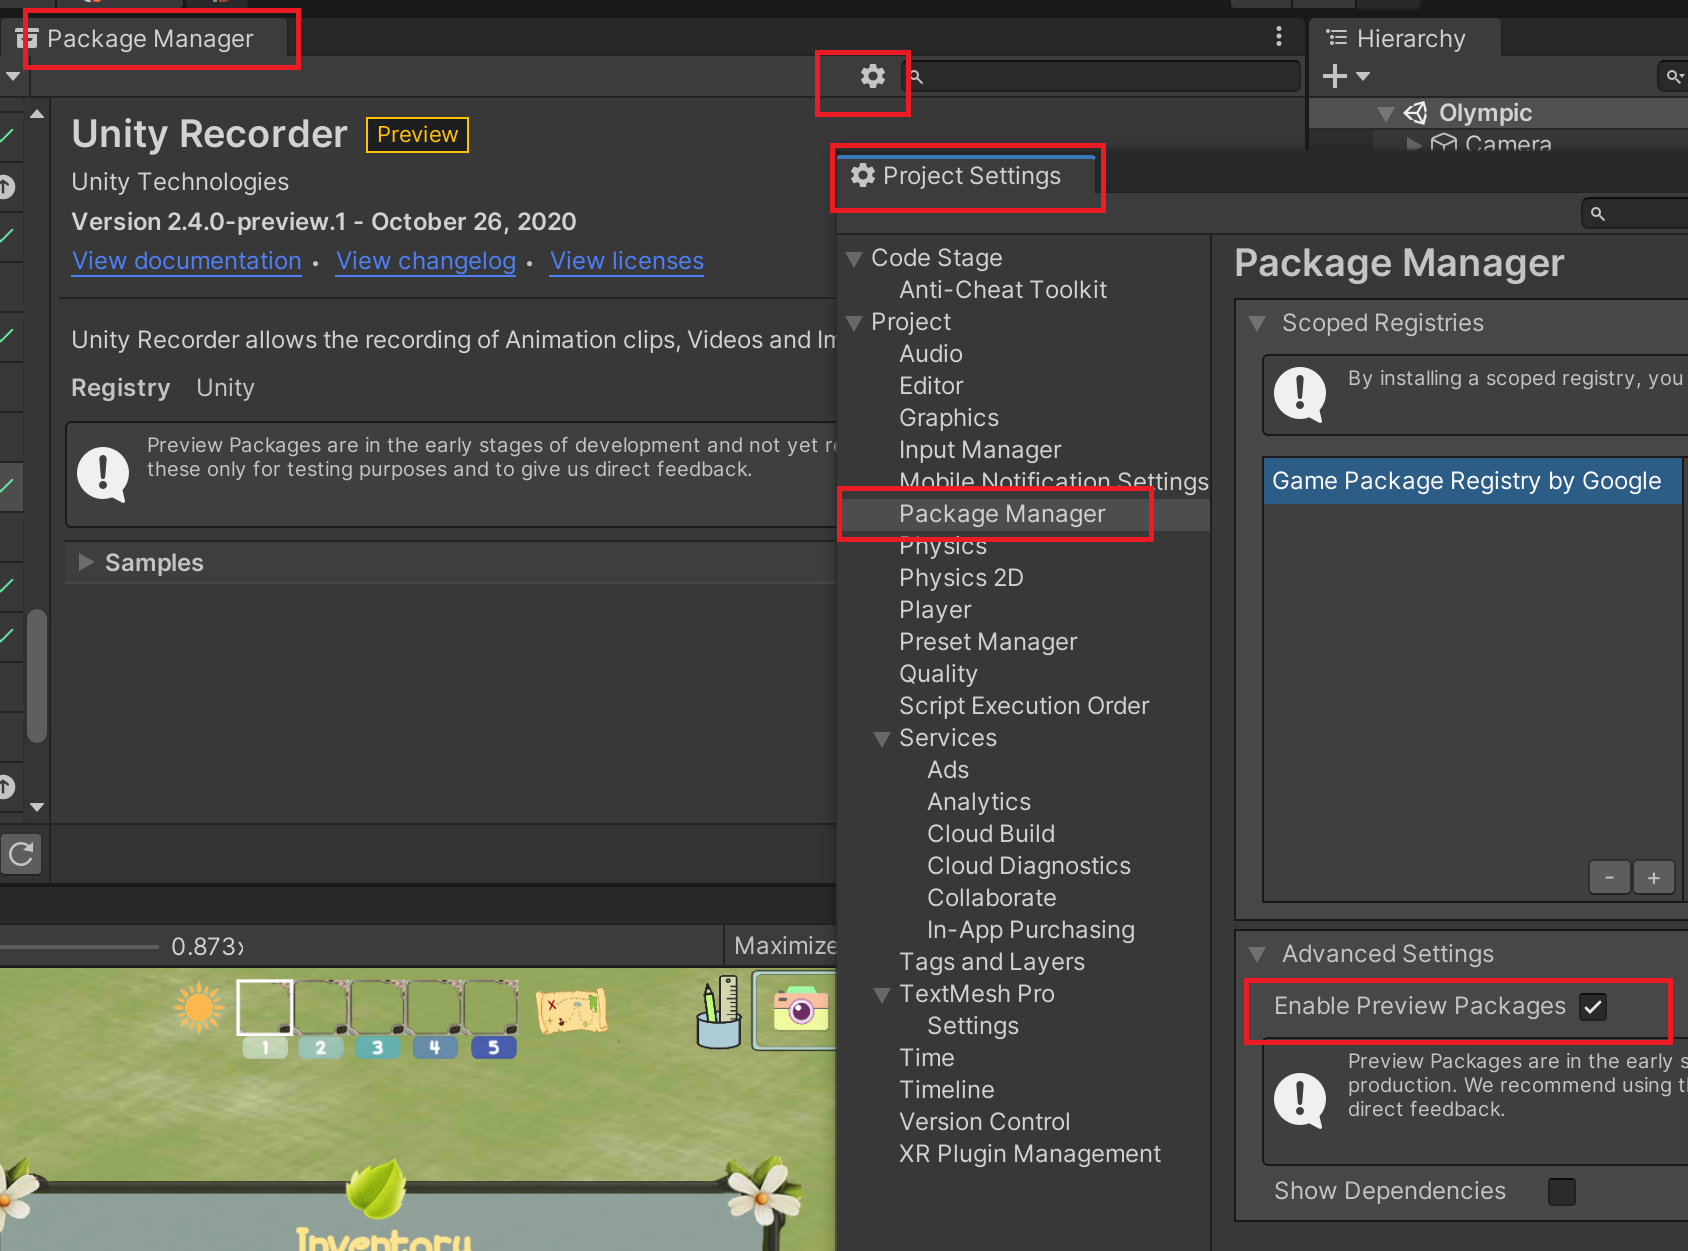1688x1251 pixels.
Task: Select XR Plugin Management settings
Action: tap(1030, 1154)
